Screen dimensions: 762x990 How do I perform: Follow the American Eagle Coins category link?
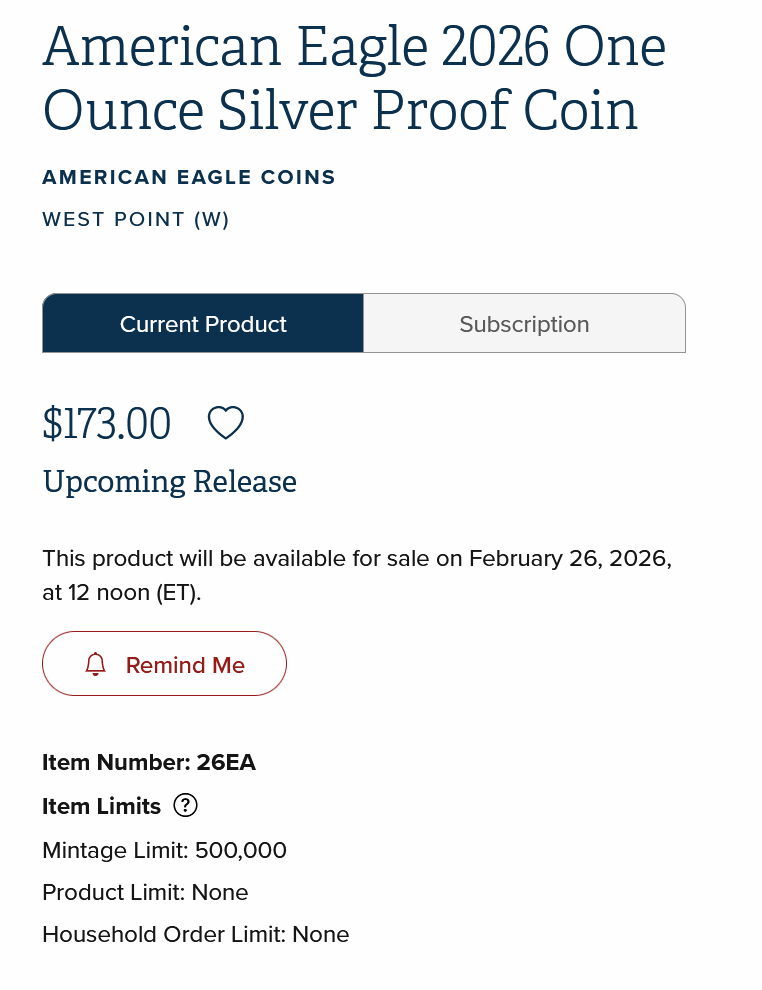click(189, 178)
